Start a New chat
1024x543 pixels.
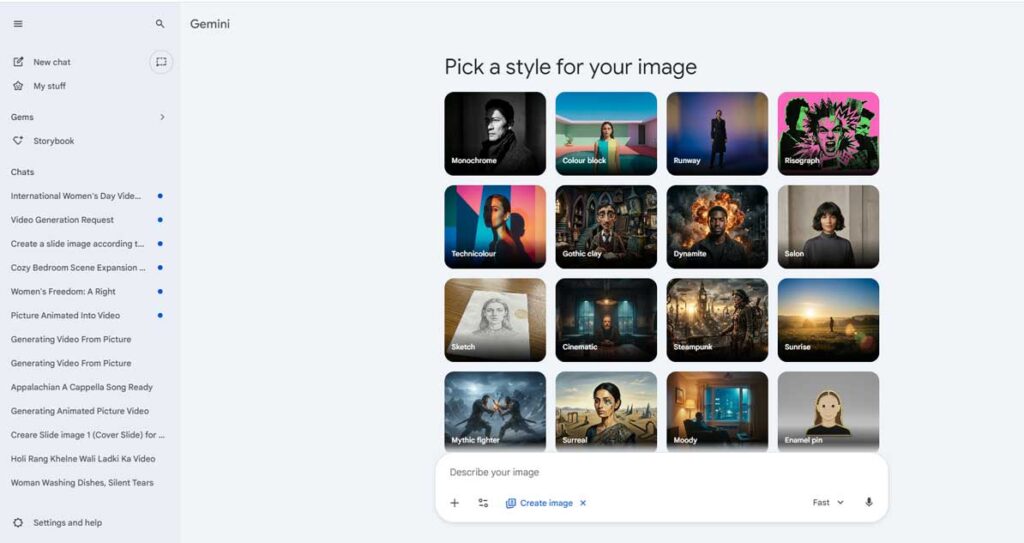tap(51, 62)
